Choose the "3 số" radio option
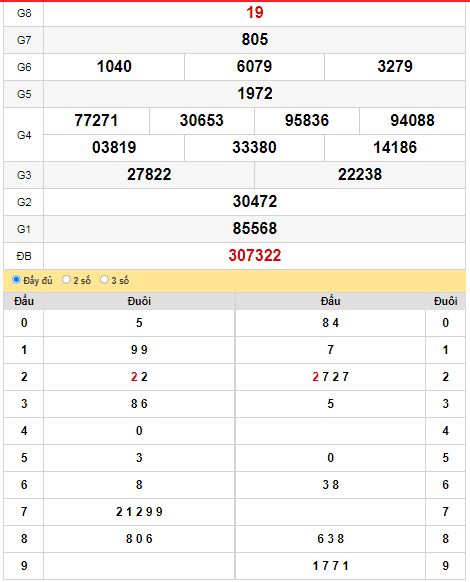 105,279
